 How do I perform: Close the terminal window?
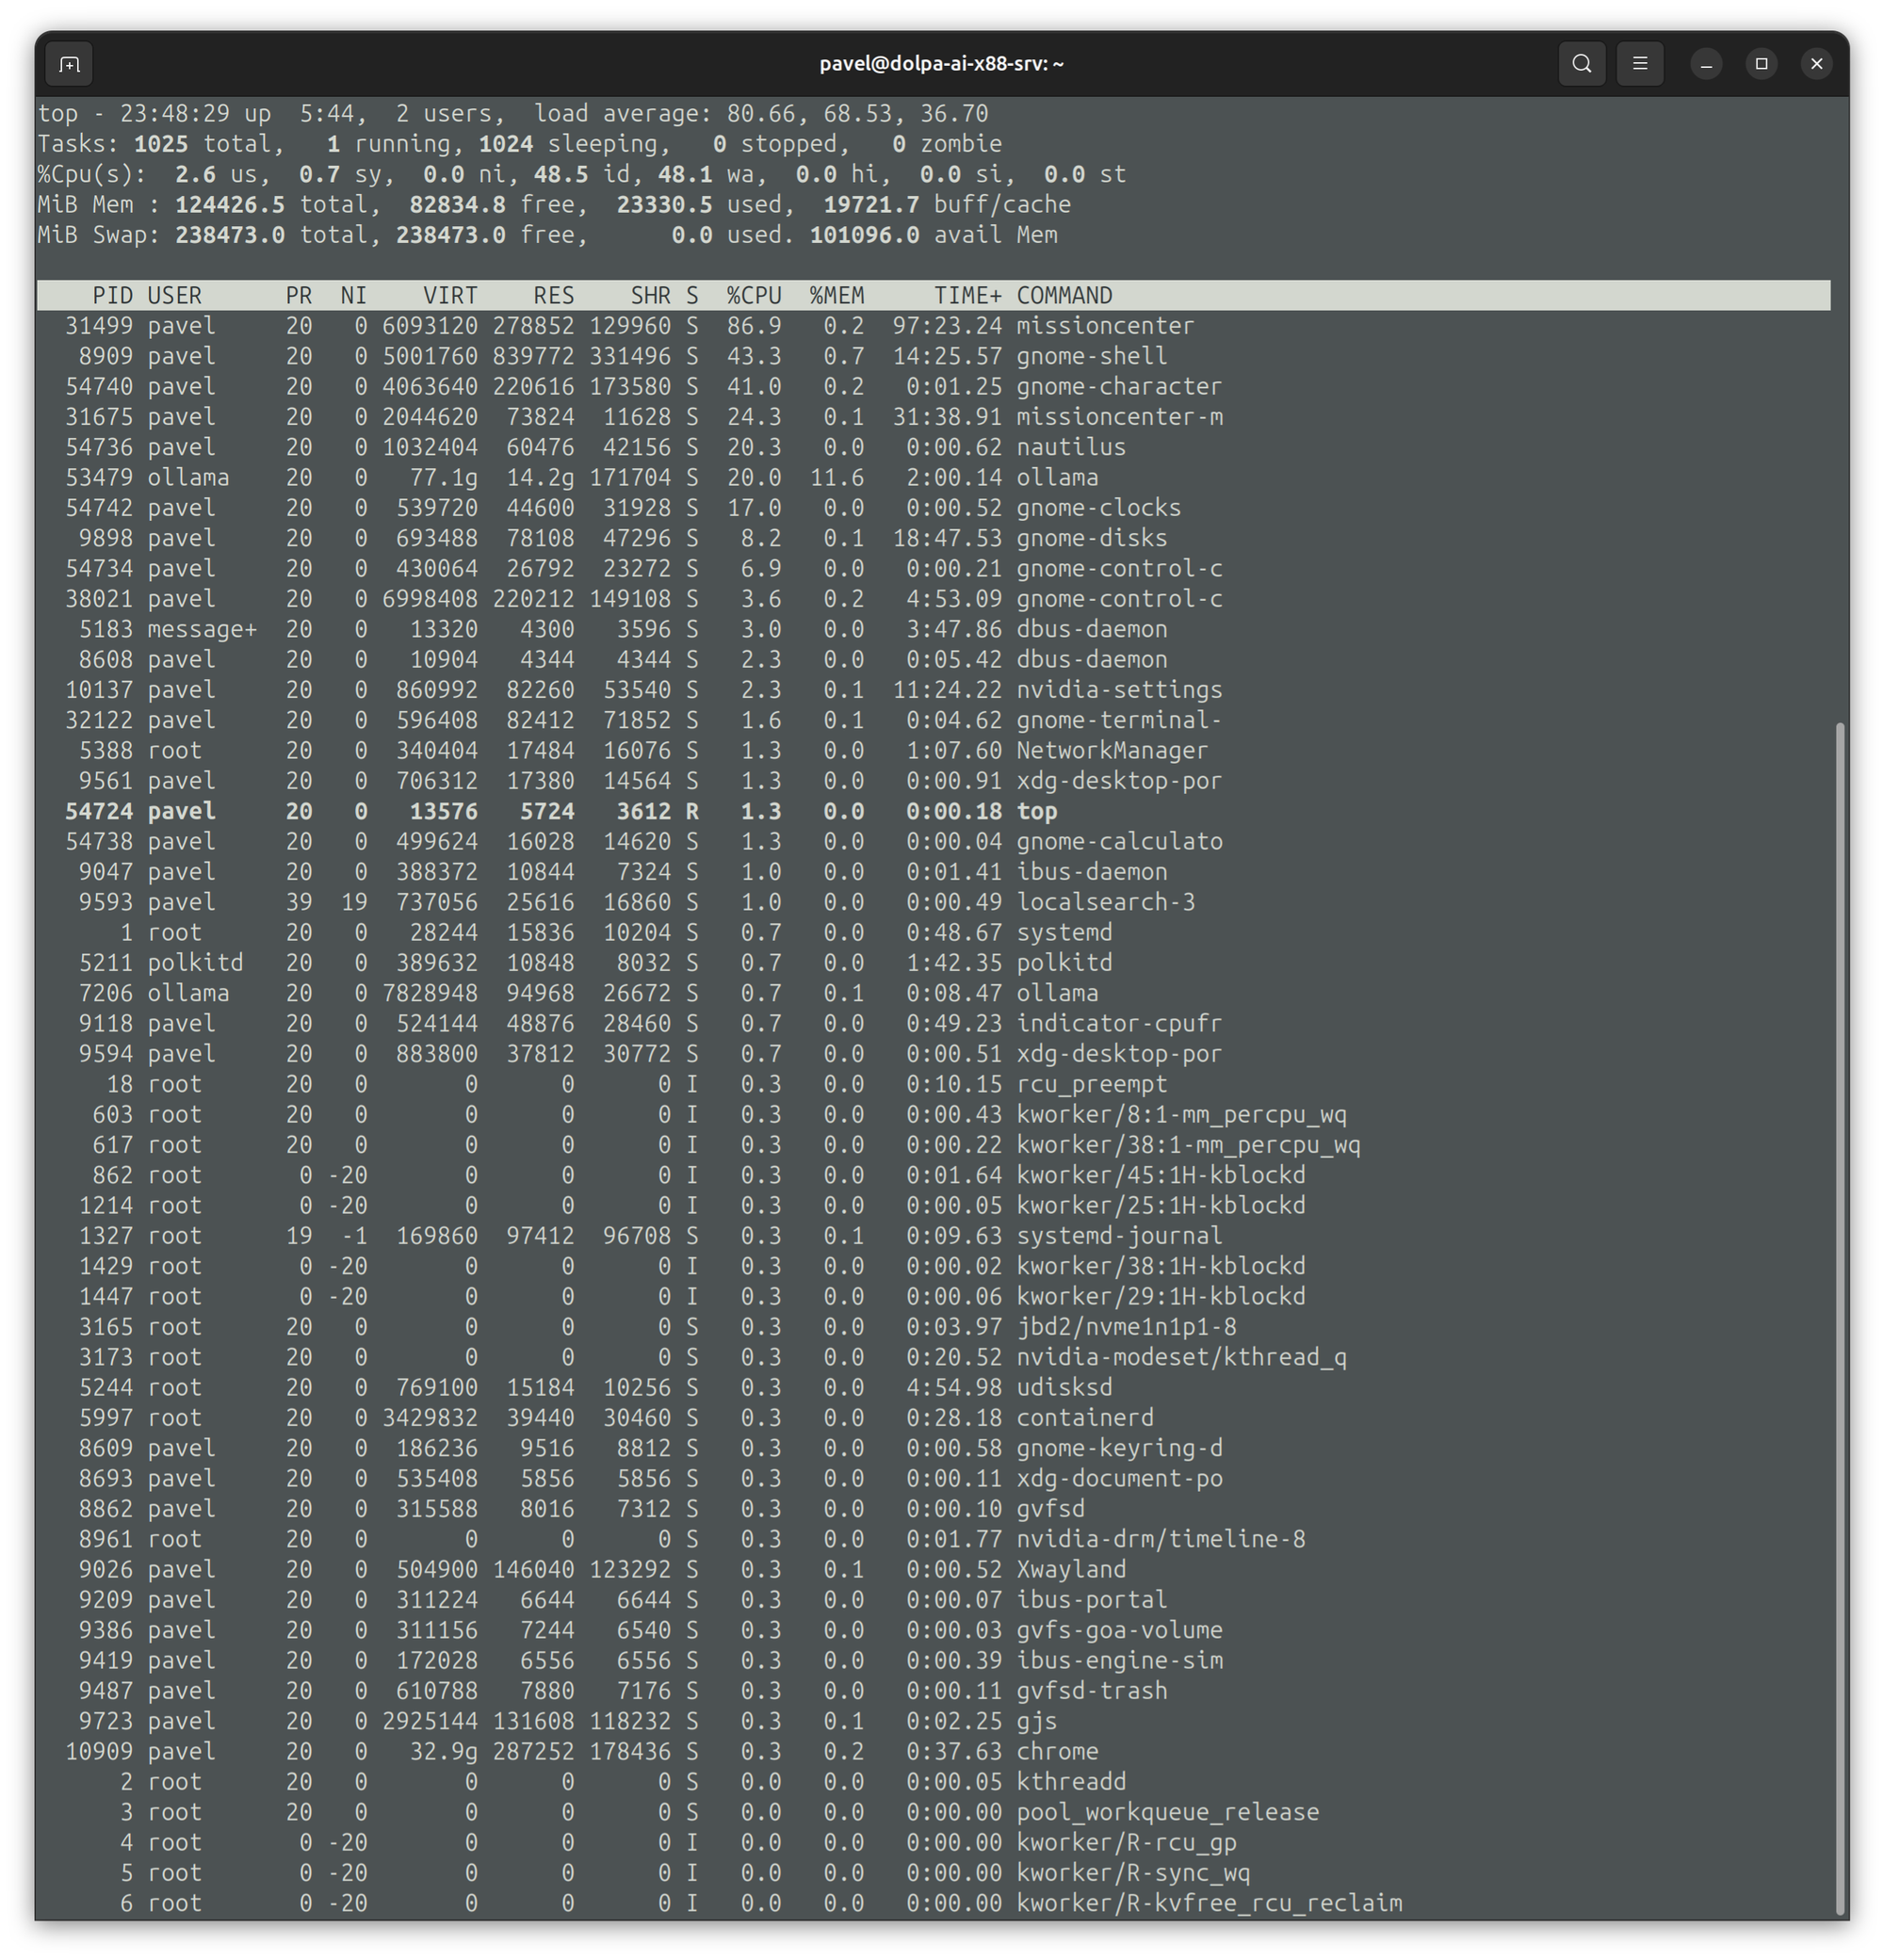(1817, 64)
